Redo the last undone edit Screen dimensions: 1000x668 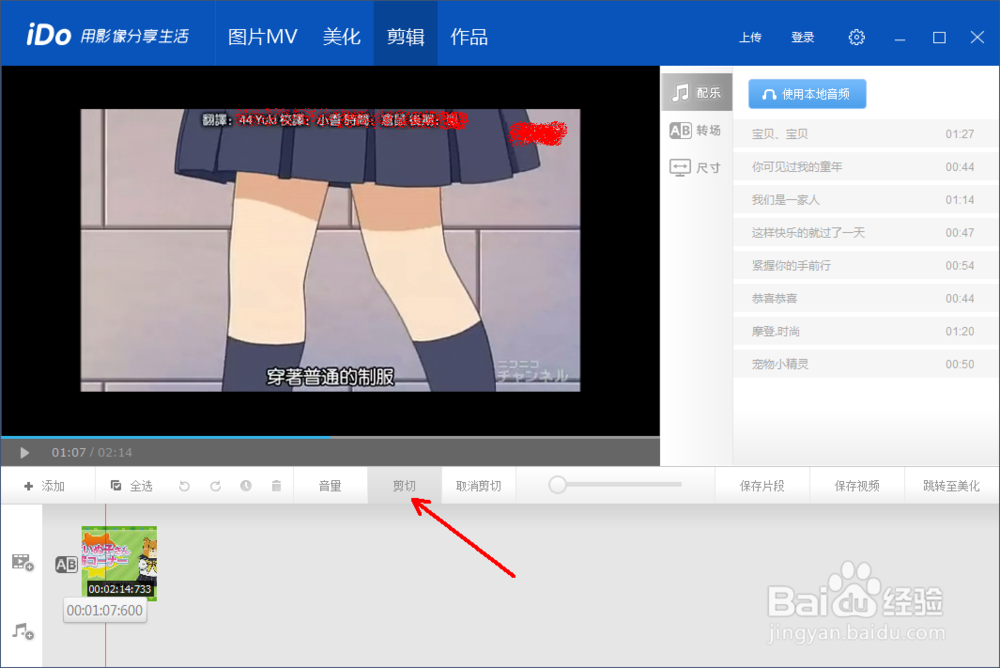215,485
